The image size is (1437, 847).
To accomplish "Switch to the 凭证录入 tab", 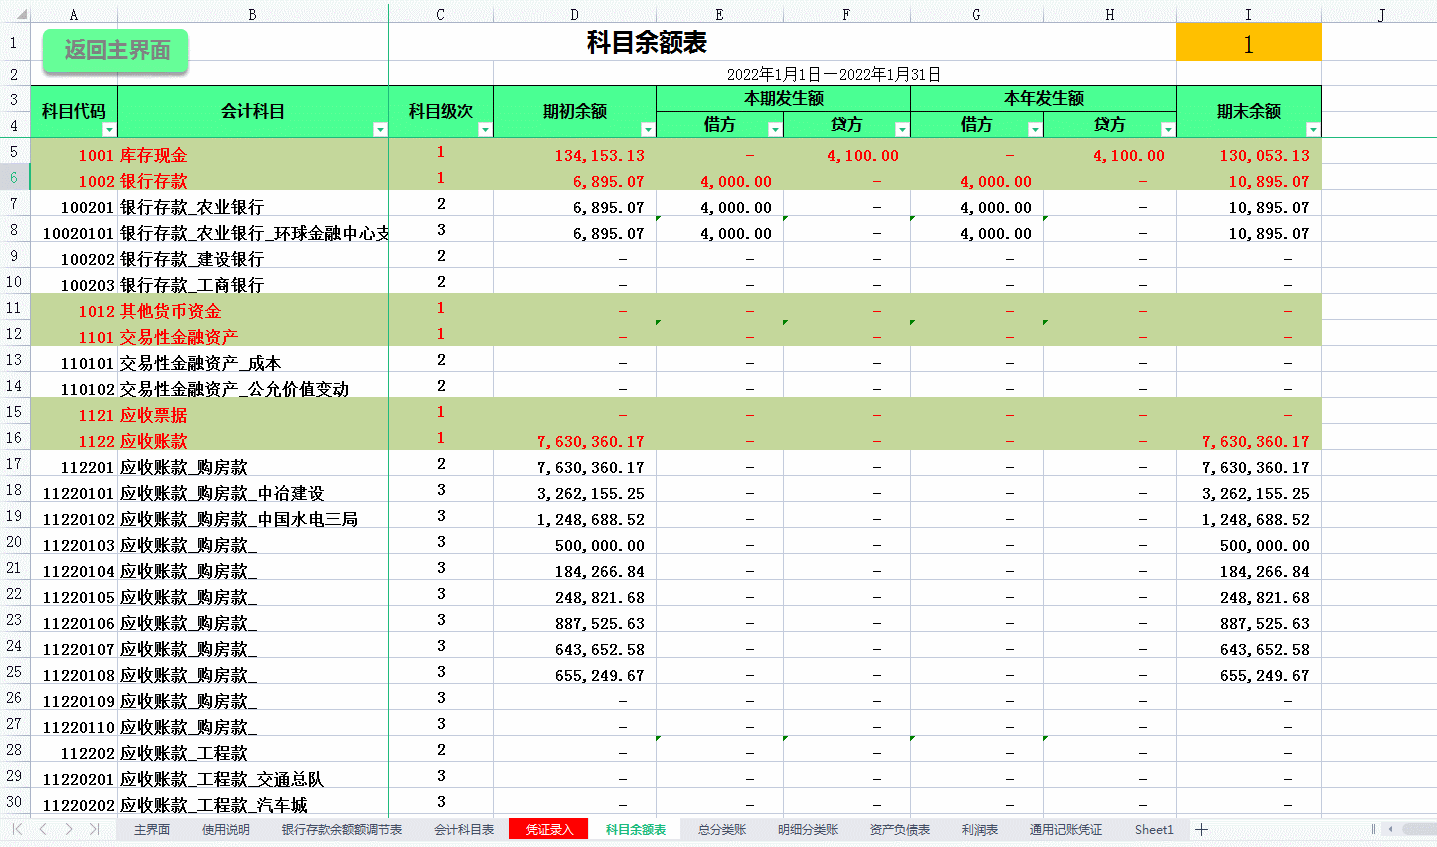I will 547,829.
